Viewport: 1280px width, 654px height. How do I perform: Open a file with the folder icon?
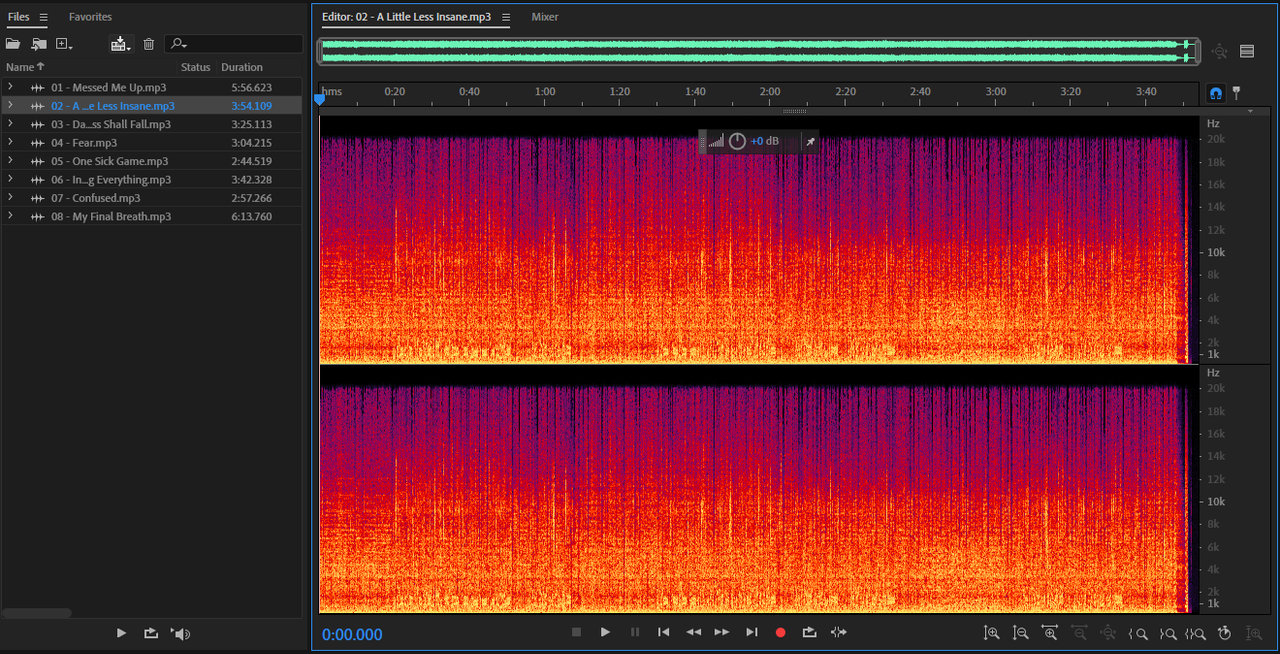(x=13, y=44)
